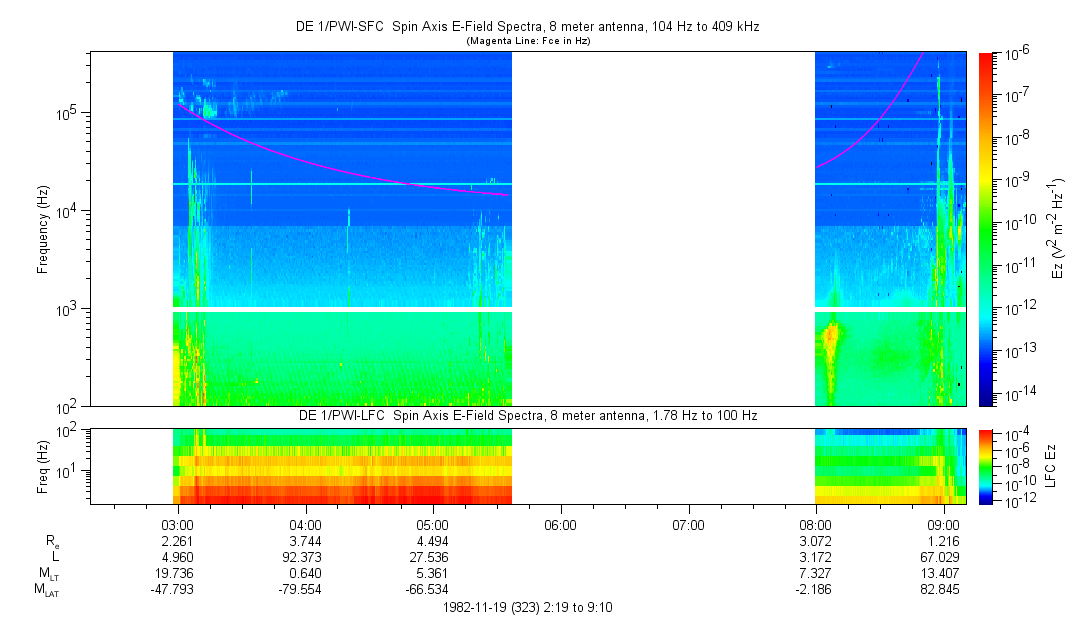Click the 03:00 time tick label

178,525
